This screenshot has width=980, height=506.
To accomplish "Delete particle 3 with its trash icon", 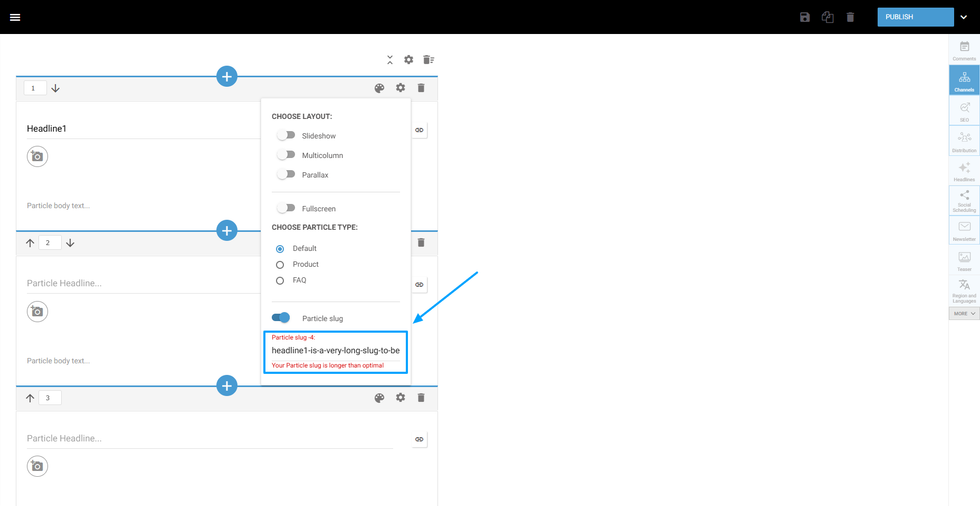I will point(421,398).
